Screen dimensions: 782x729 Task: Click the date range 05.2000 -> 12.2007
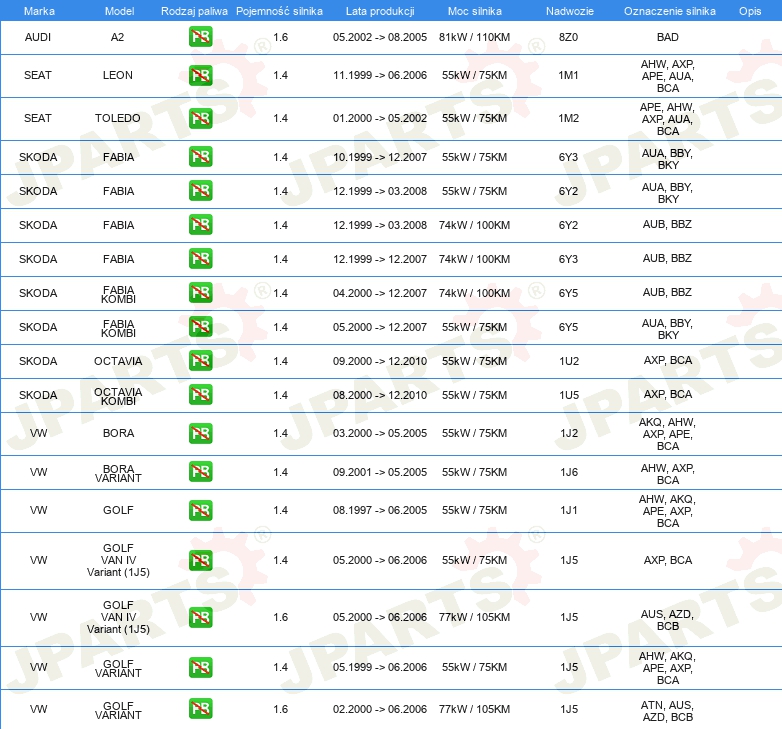tap(380, 327)
